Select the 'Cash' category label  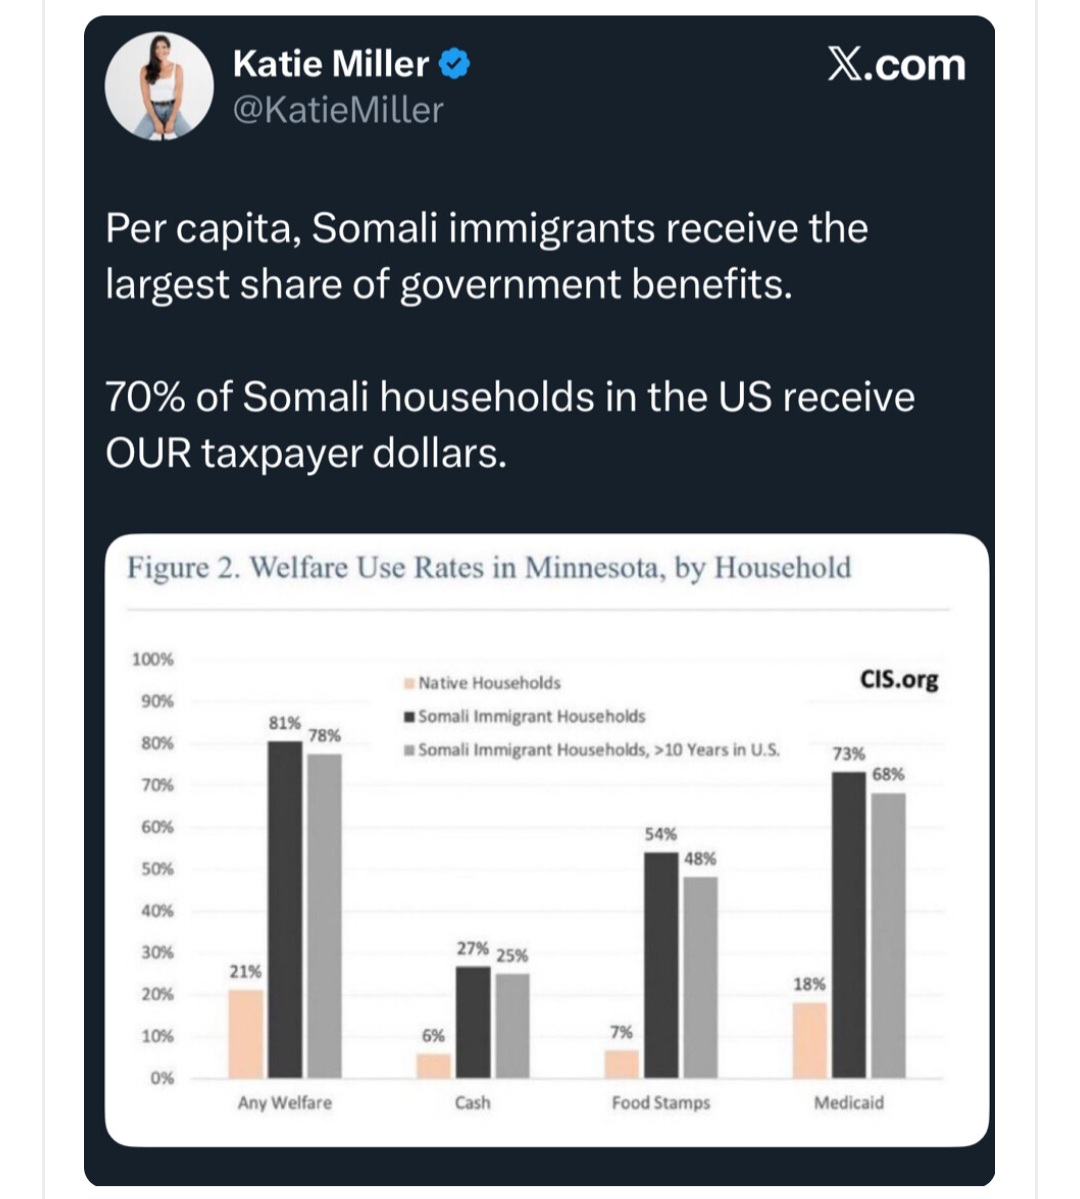[x=472, y=1103]
